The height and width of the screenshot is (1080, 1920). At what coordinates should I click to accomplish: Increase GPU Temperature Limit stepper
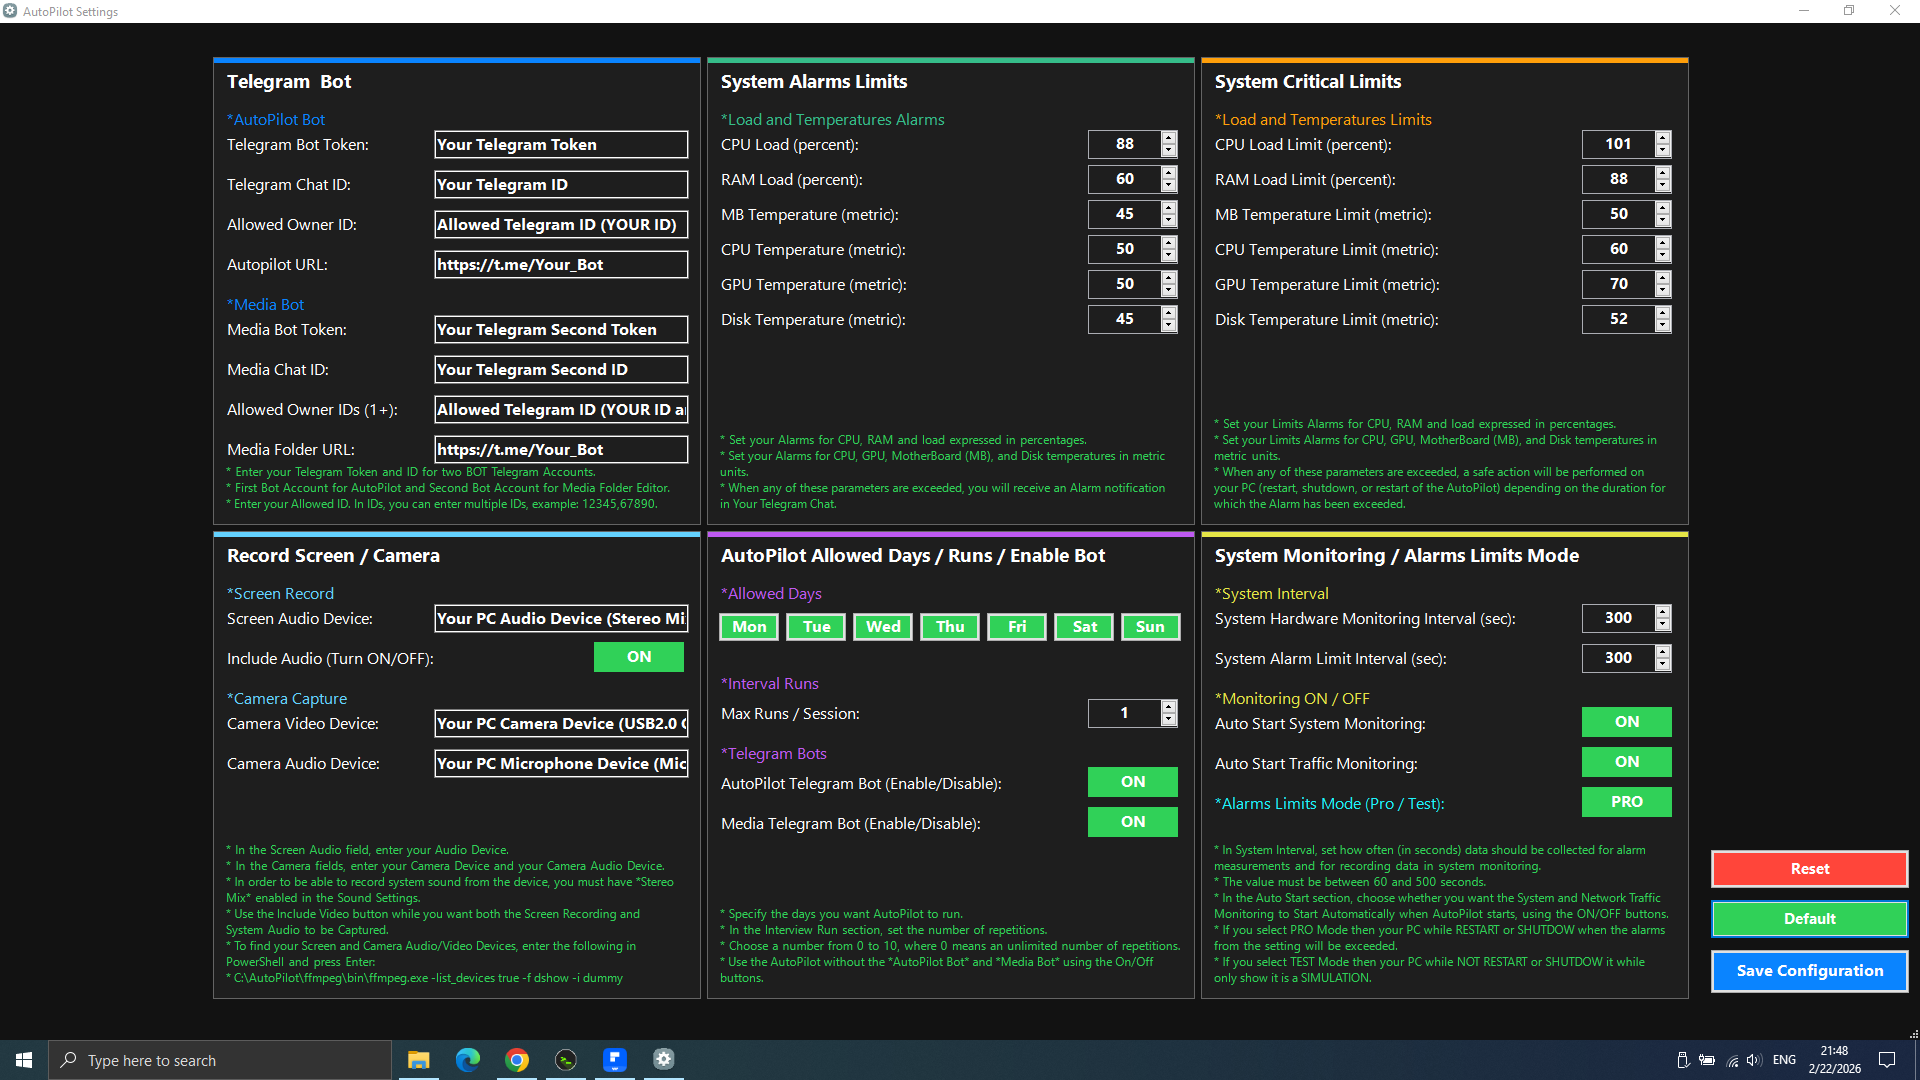pyautogui.click(x=1662, y=278)
